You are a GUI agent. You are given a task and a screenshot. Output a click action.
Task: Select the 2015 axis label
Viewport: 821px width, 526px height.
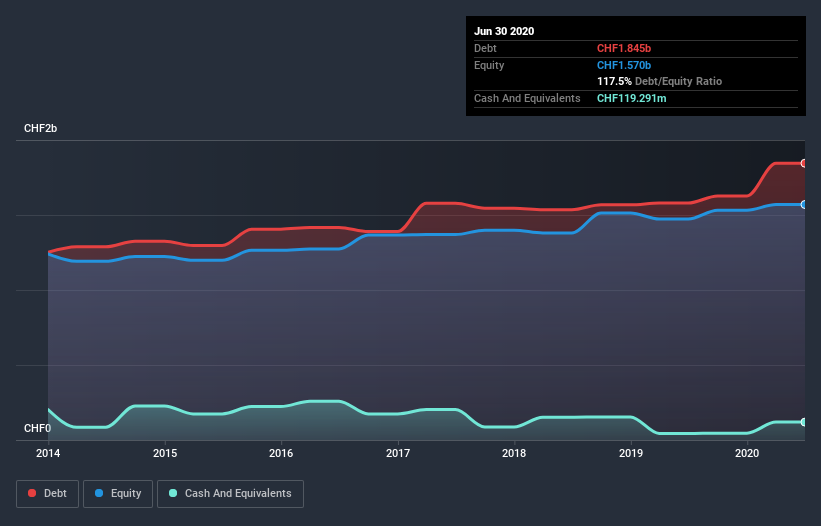click(165, 453)
